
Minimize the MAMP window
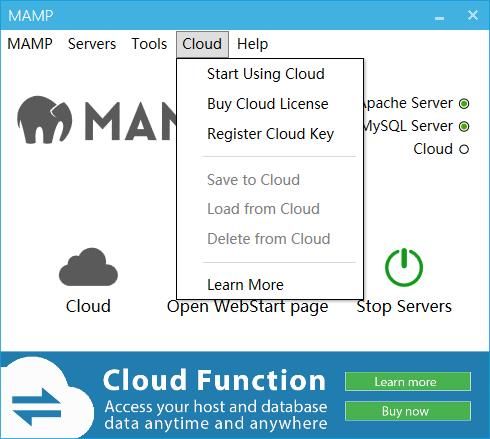point(439,18)
